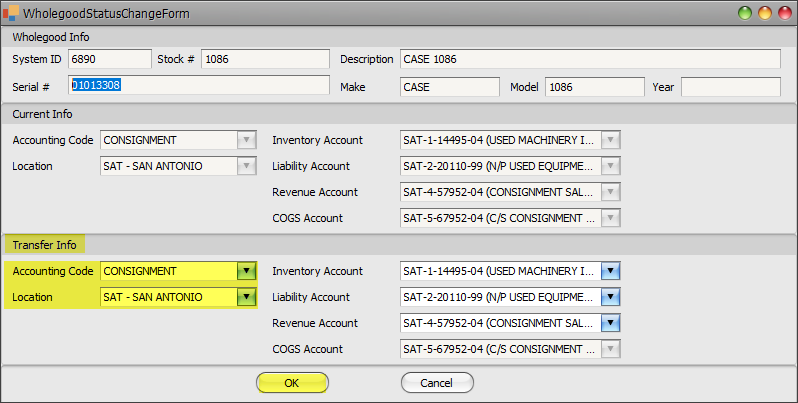This screenshot has width=798, height=403.
Task: Expand Transfer Info Inventory Account dropdown
Action: click(610, 271)
